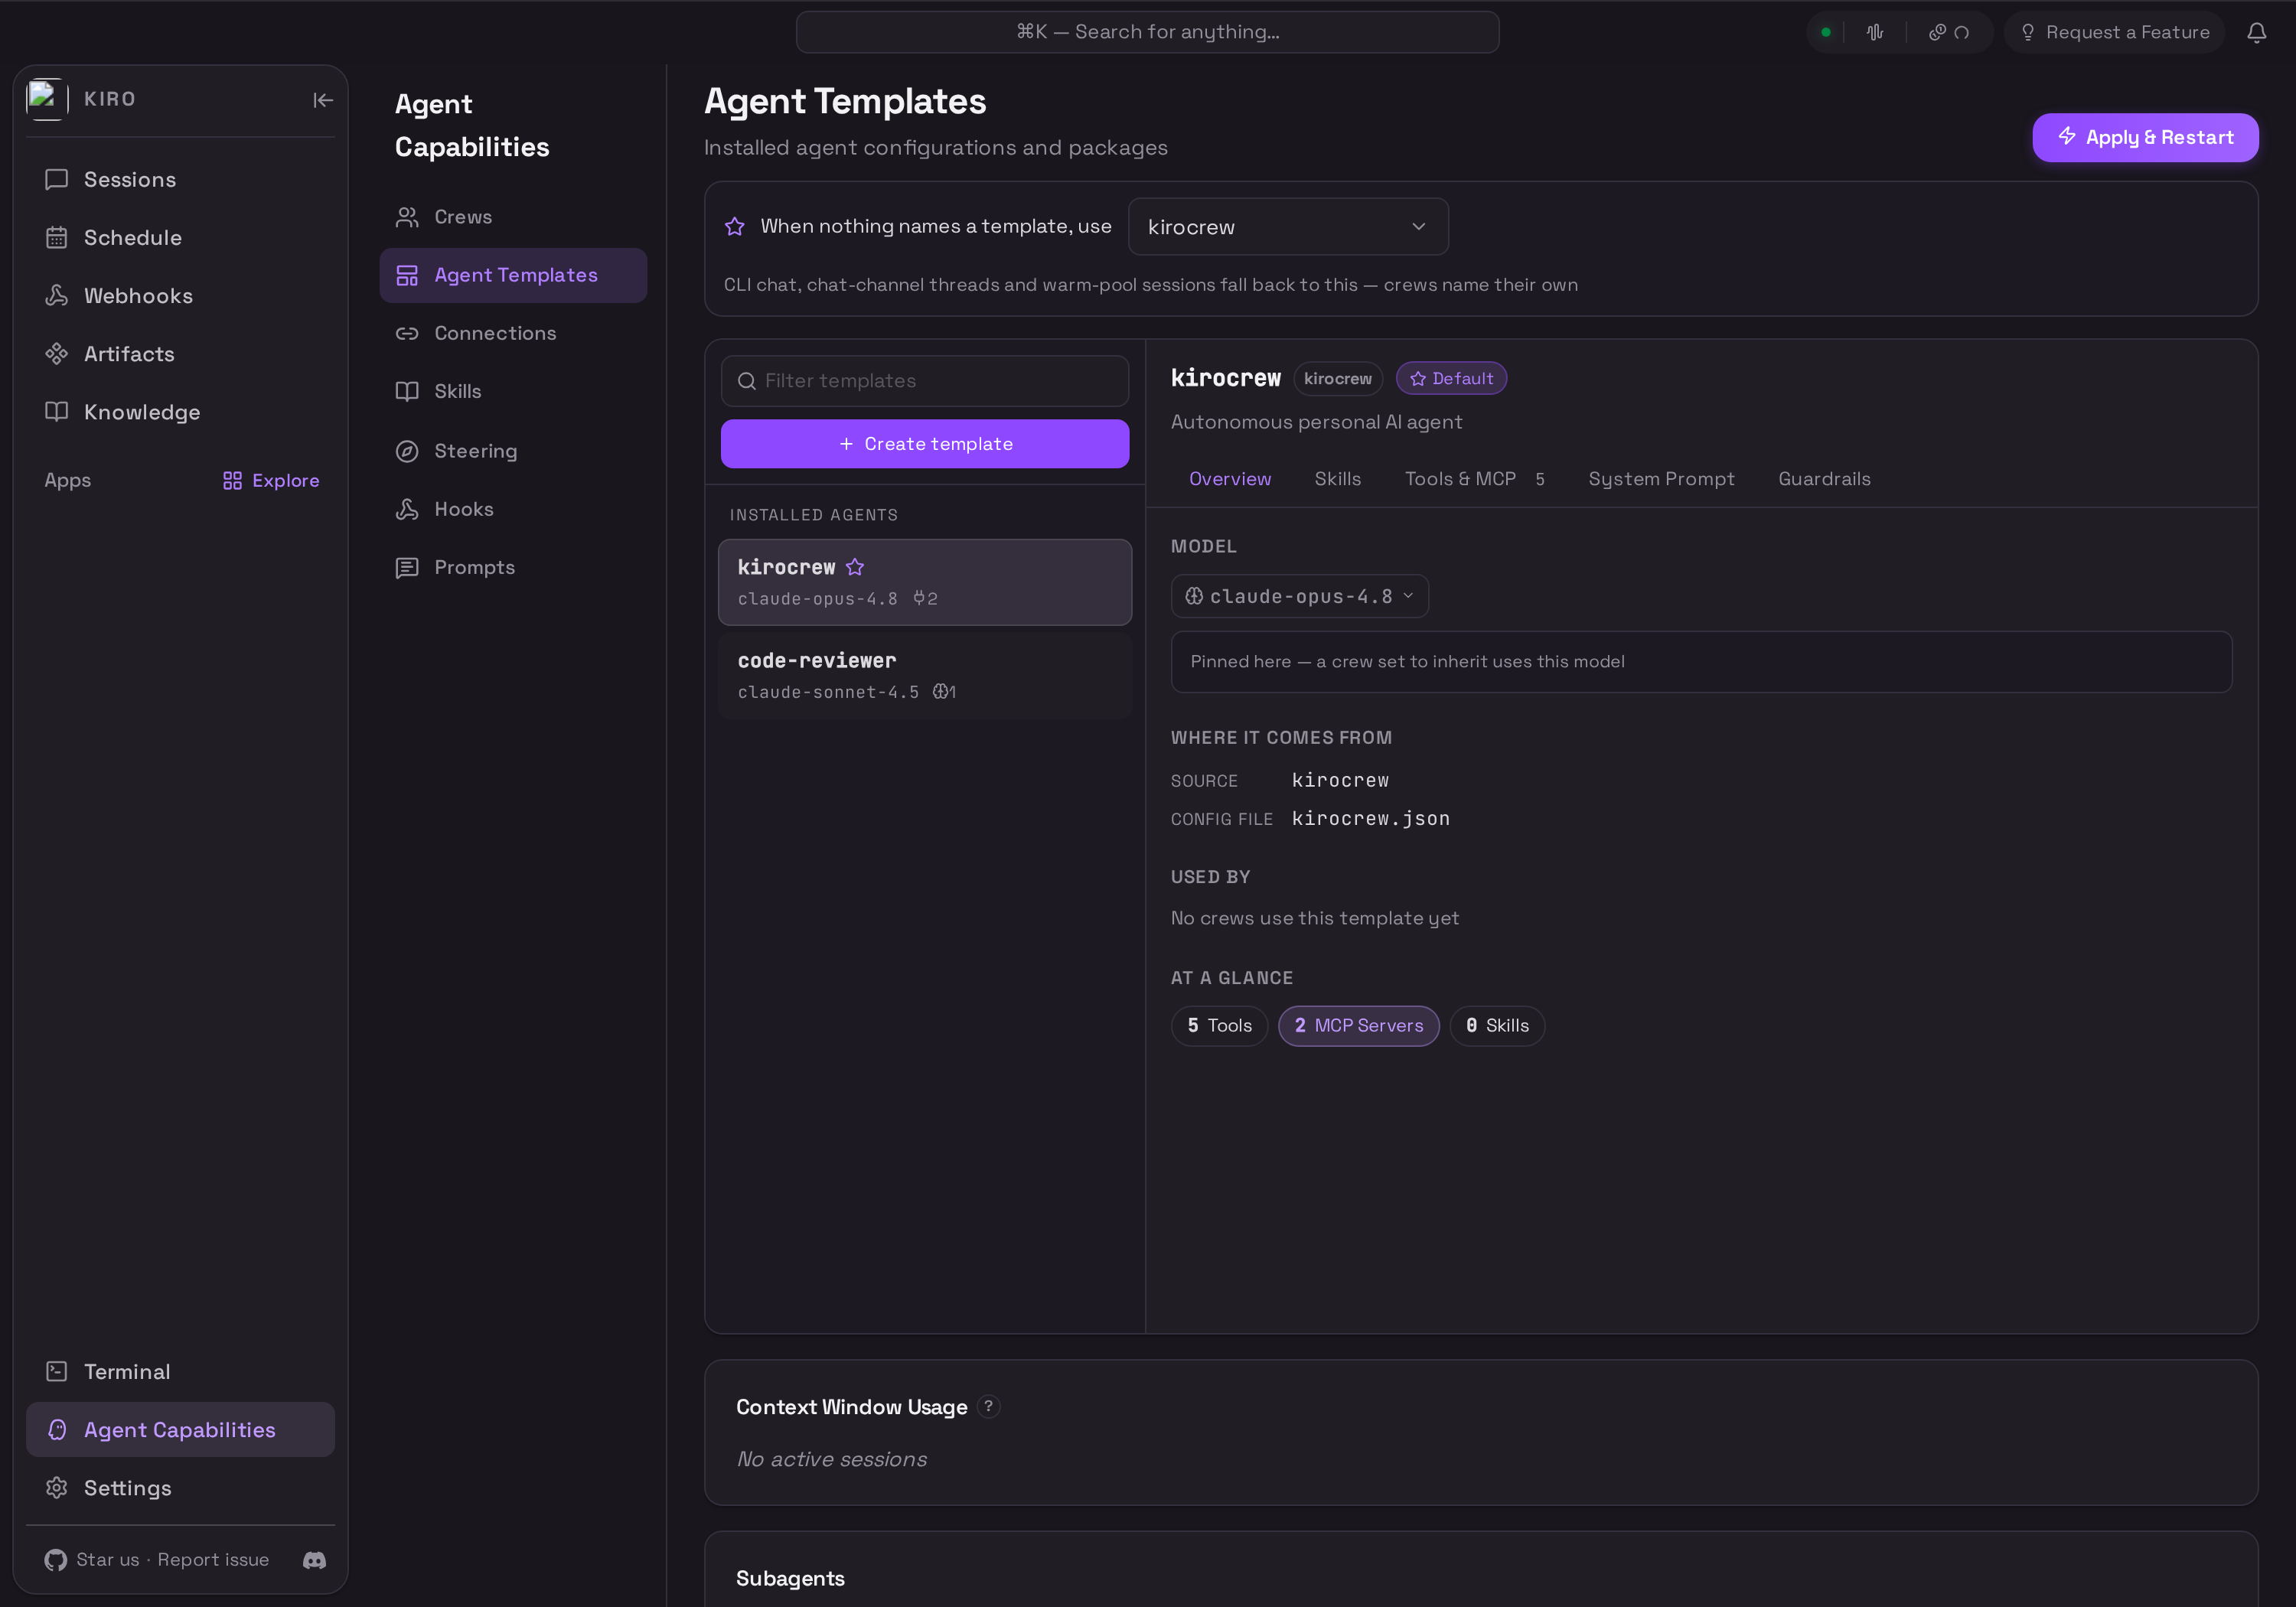Click the brain icon count on code-reviewer row
2296x1607 pixels.
tap(944, 692)
